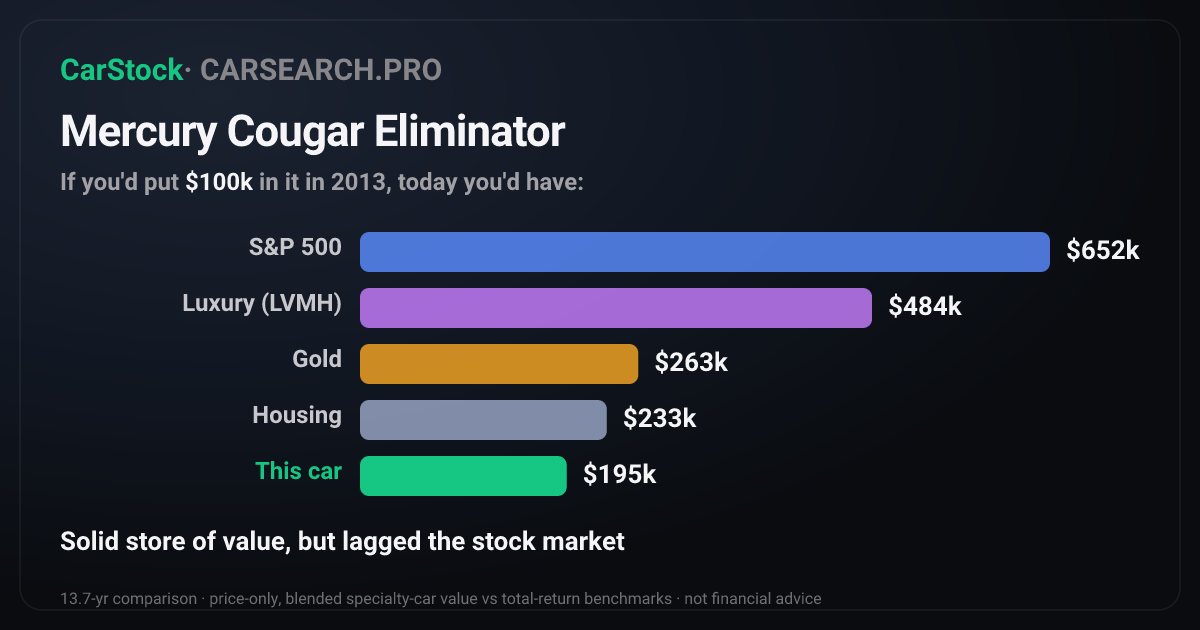This screenshot has width=1200, height=630.
Task: Click the green This car bar
Action: pos(463,476)
